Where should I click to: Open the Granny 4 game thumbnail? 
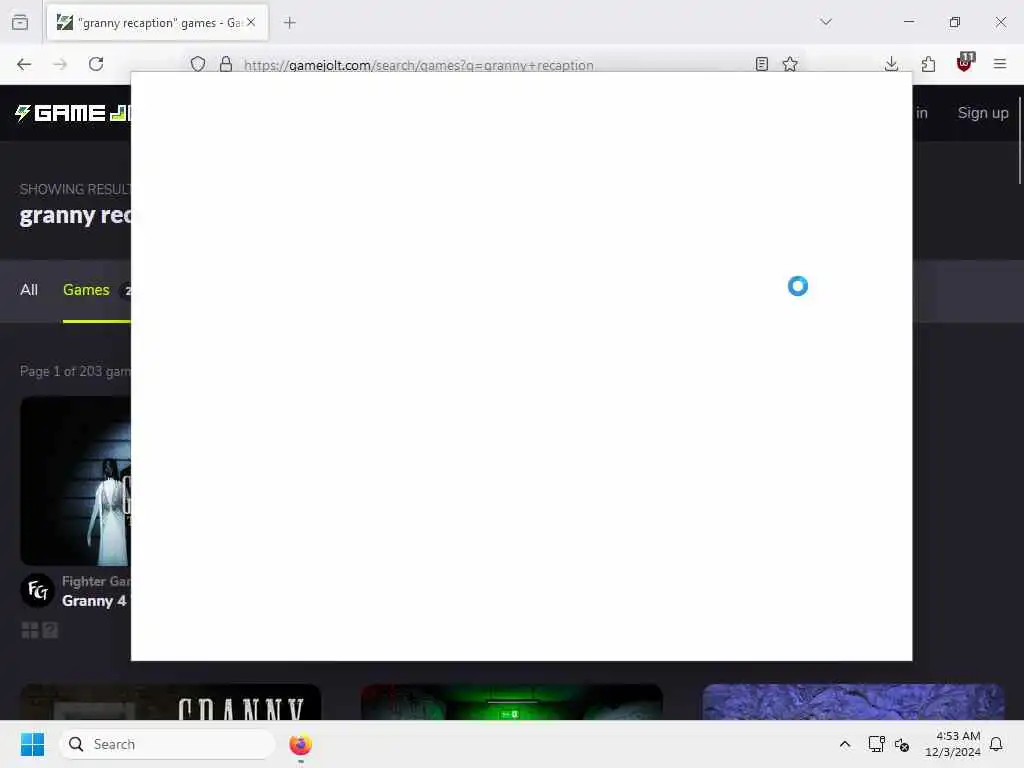pyautogui.click(x=76, y=481)
